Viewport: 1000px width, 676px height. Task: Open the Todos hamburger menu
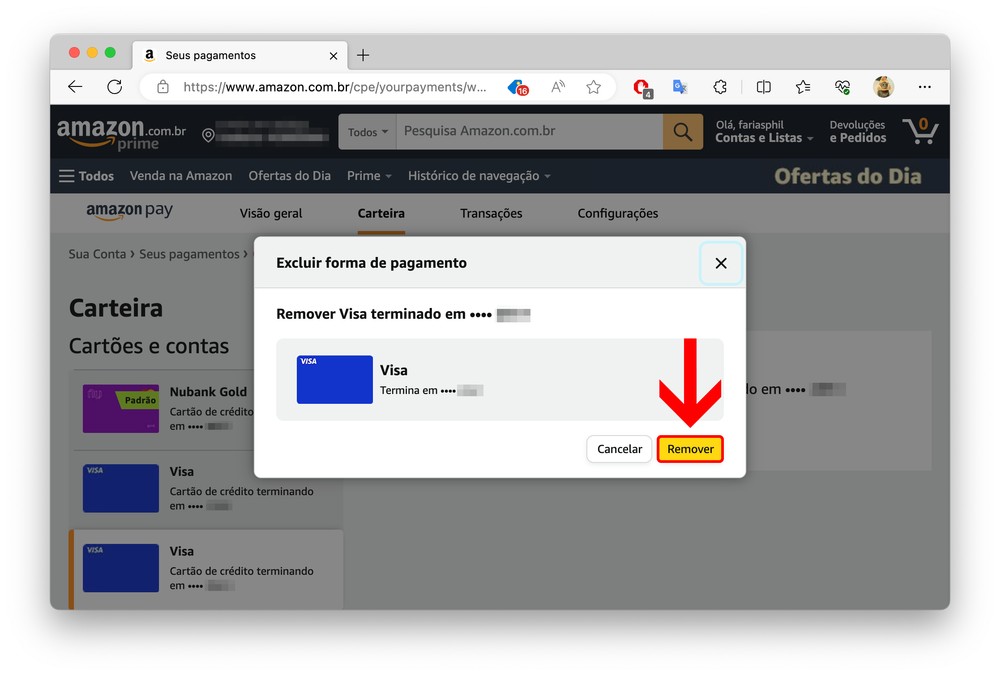86,176
